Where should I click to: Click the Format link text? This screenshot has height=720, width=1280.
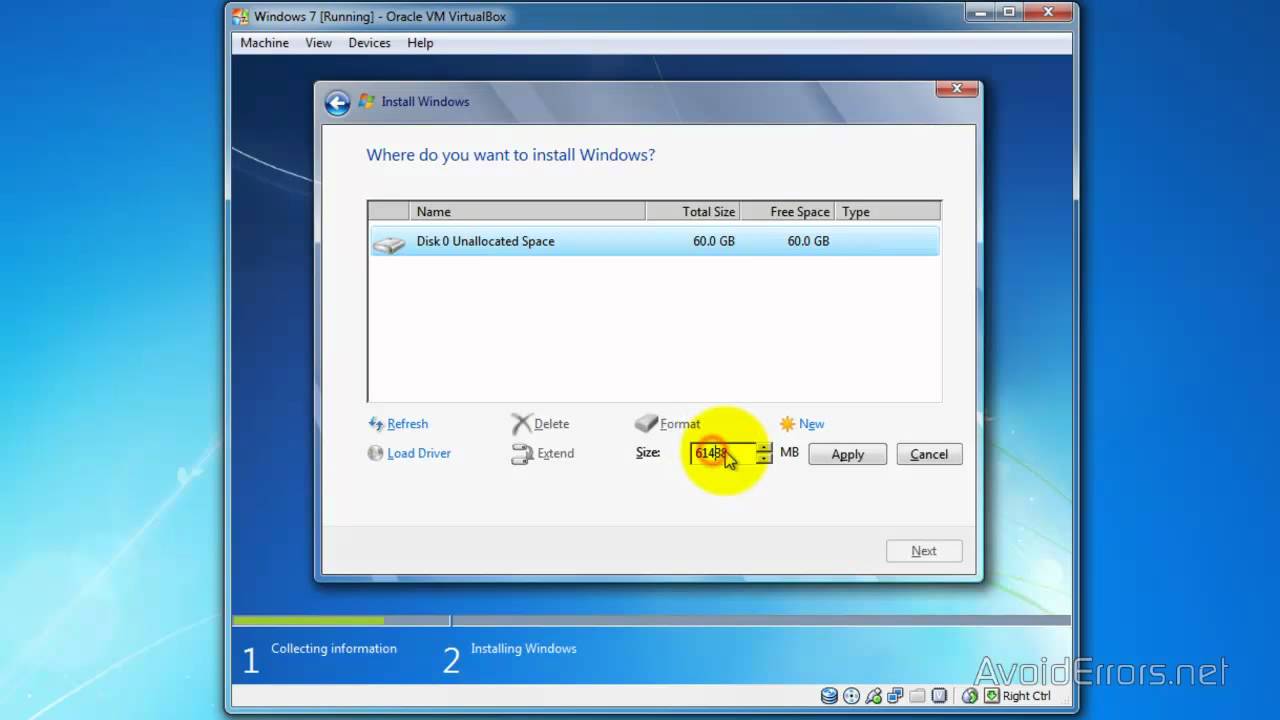coord(680,424)
